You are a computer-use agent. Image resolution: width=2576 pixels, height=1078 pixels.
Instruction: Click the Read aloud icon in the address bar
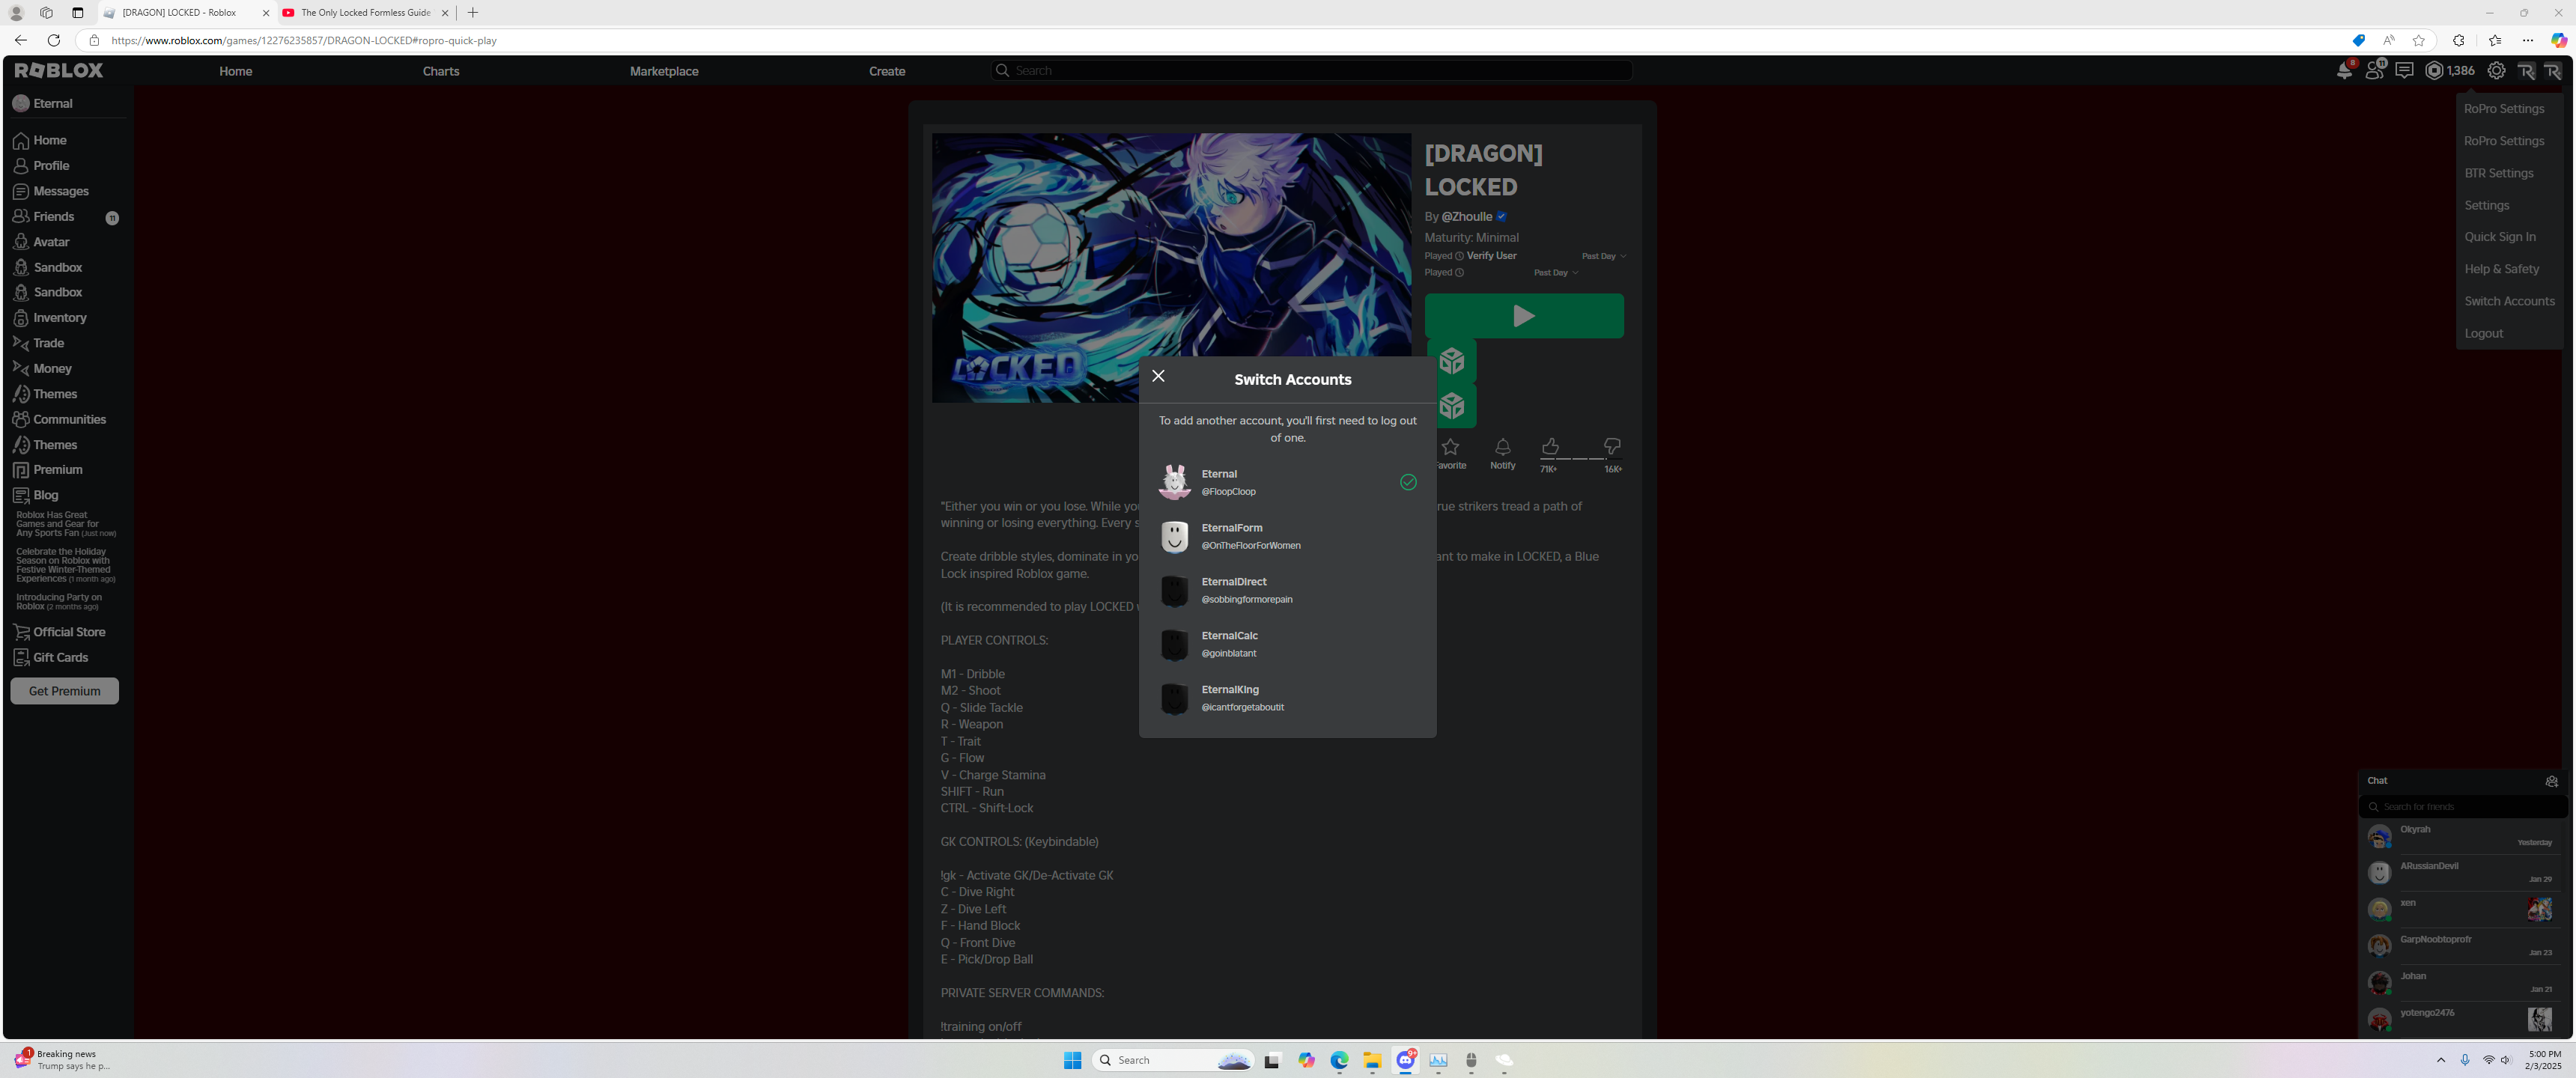2388,40
